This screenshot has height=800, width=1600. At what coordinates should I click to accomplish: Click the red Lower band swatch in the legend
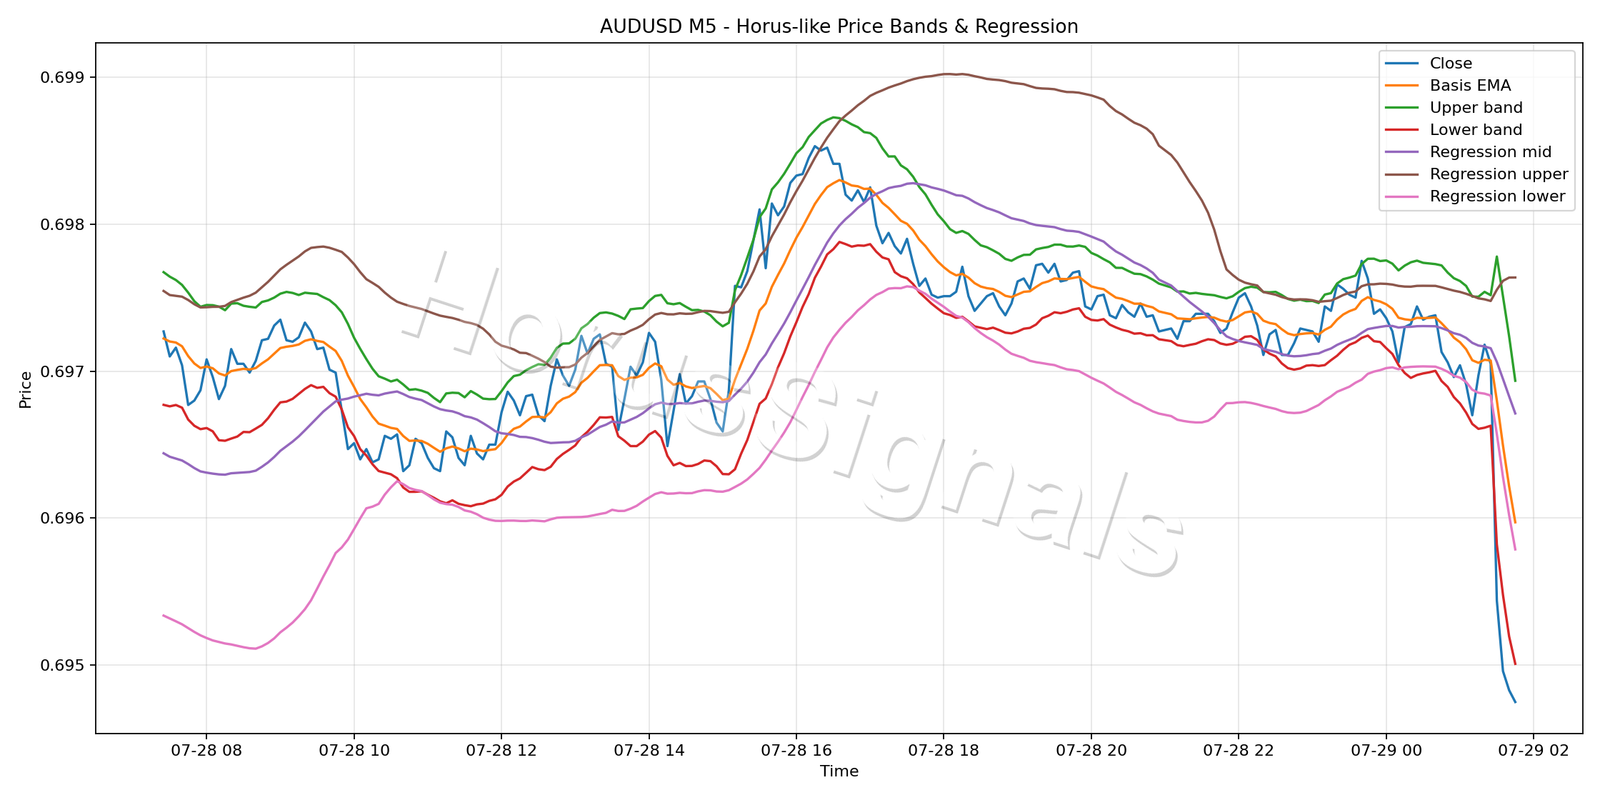tap(1402, 130)
